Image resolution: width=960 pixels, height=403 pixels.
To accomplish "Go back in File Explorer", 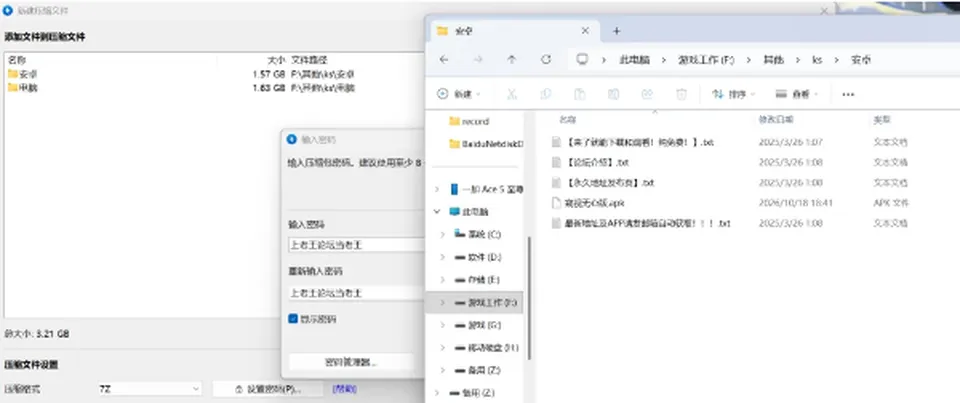I will [444, 59].
